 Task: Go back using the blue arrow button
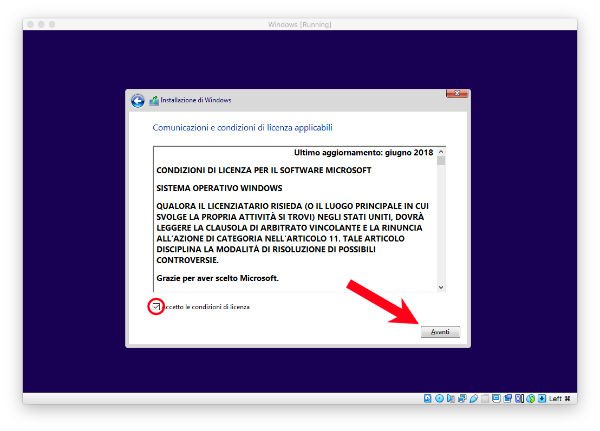tap(138, 101)
